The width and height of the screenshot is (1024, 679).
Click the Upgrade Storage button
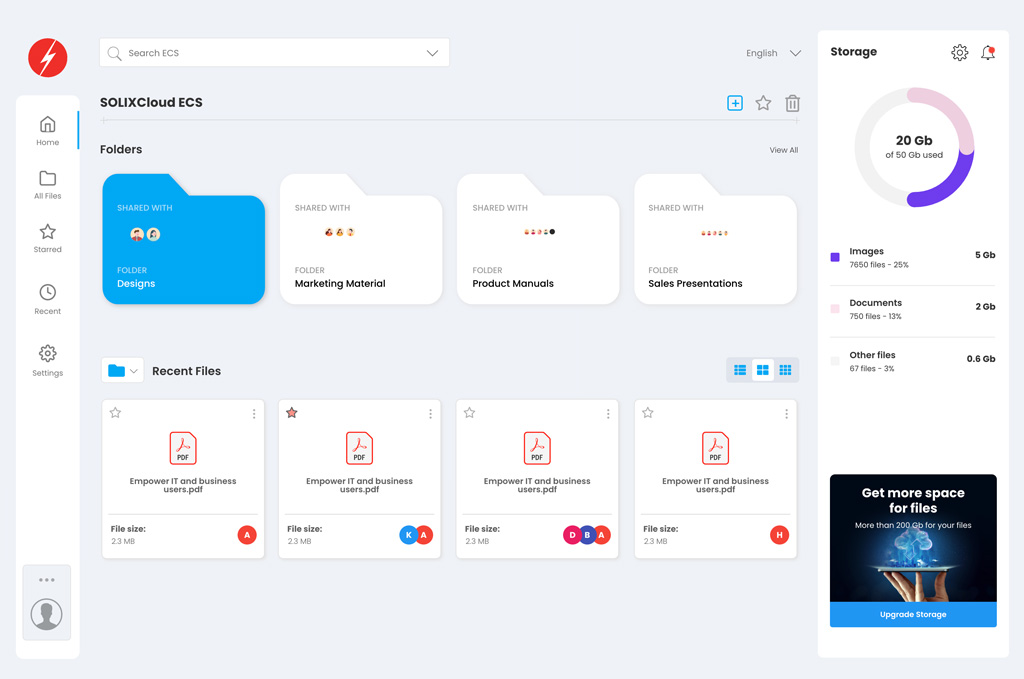[x=913, y=614]
